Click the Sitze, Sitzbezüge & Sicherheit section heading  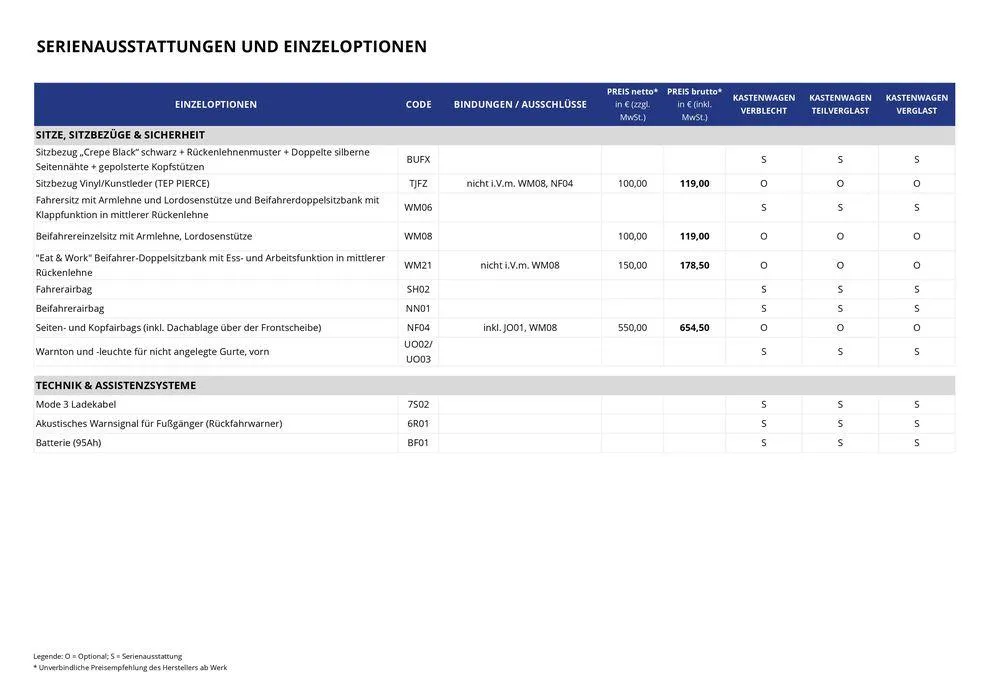[120, 135]
